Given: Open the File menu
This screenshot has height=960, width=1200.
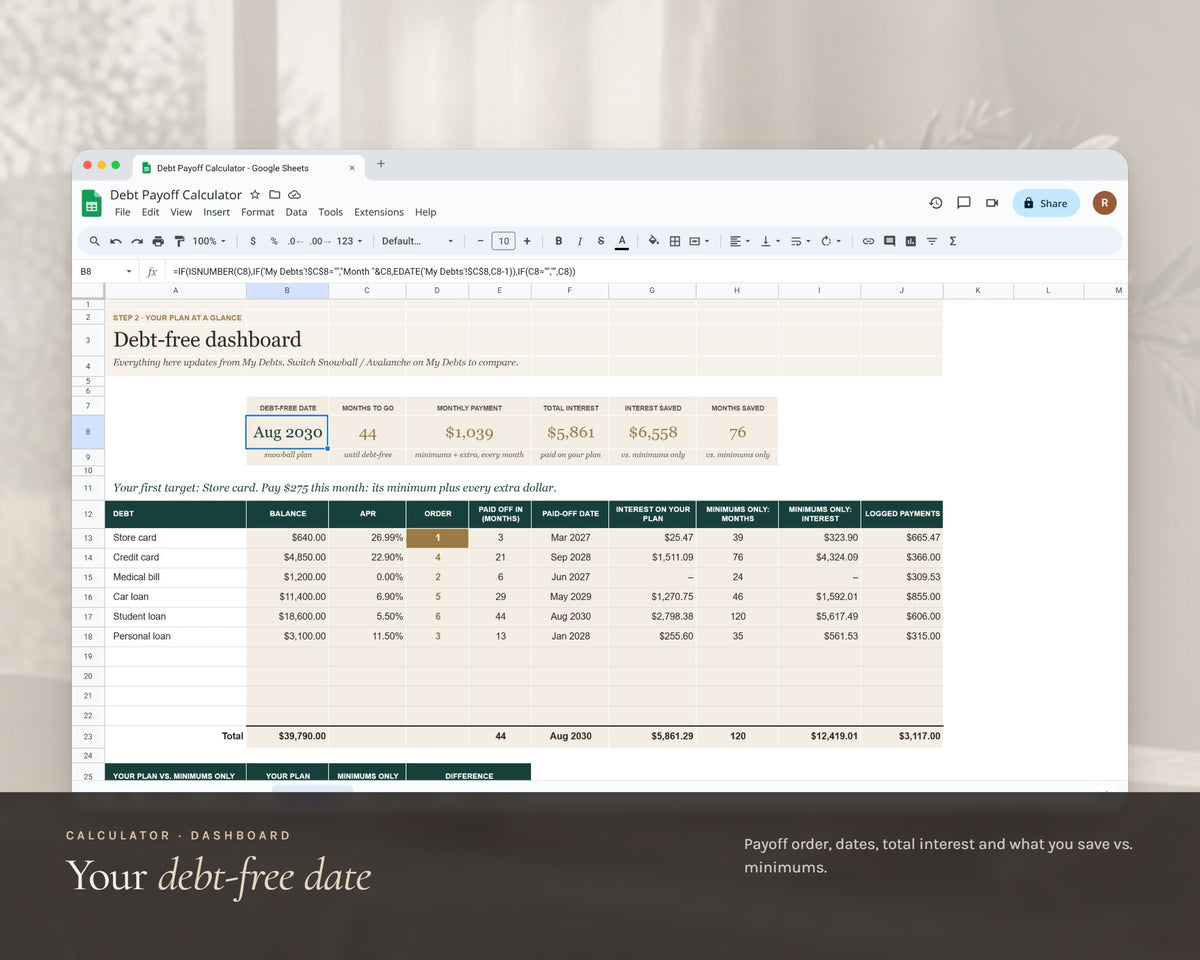Looking at the screenshot, I should 122,212.
